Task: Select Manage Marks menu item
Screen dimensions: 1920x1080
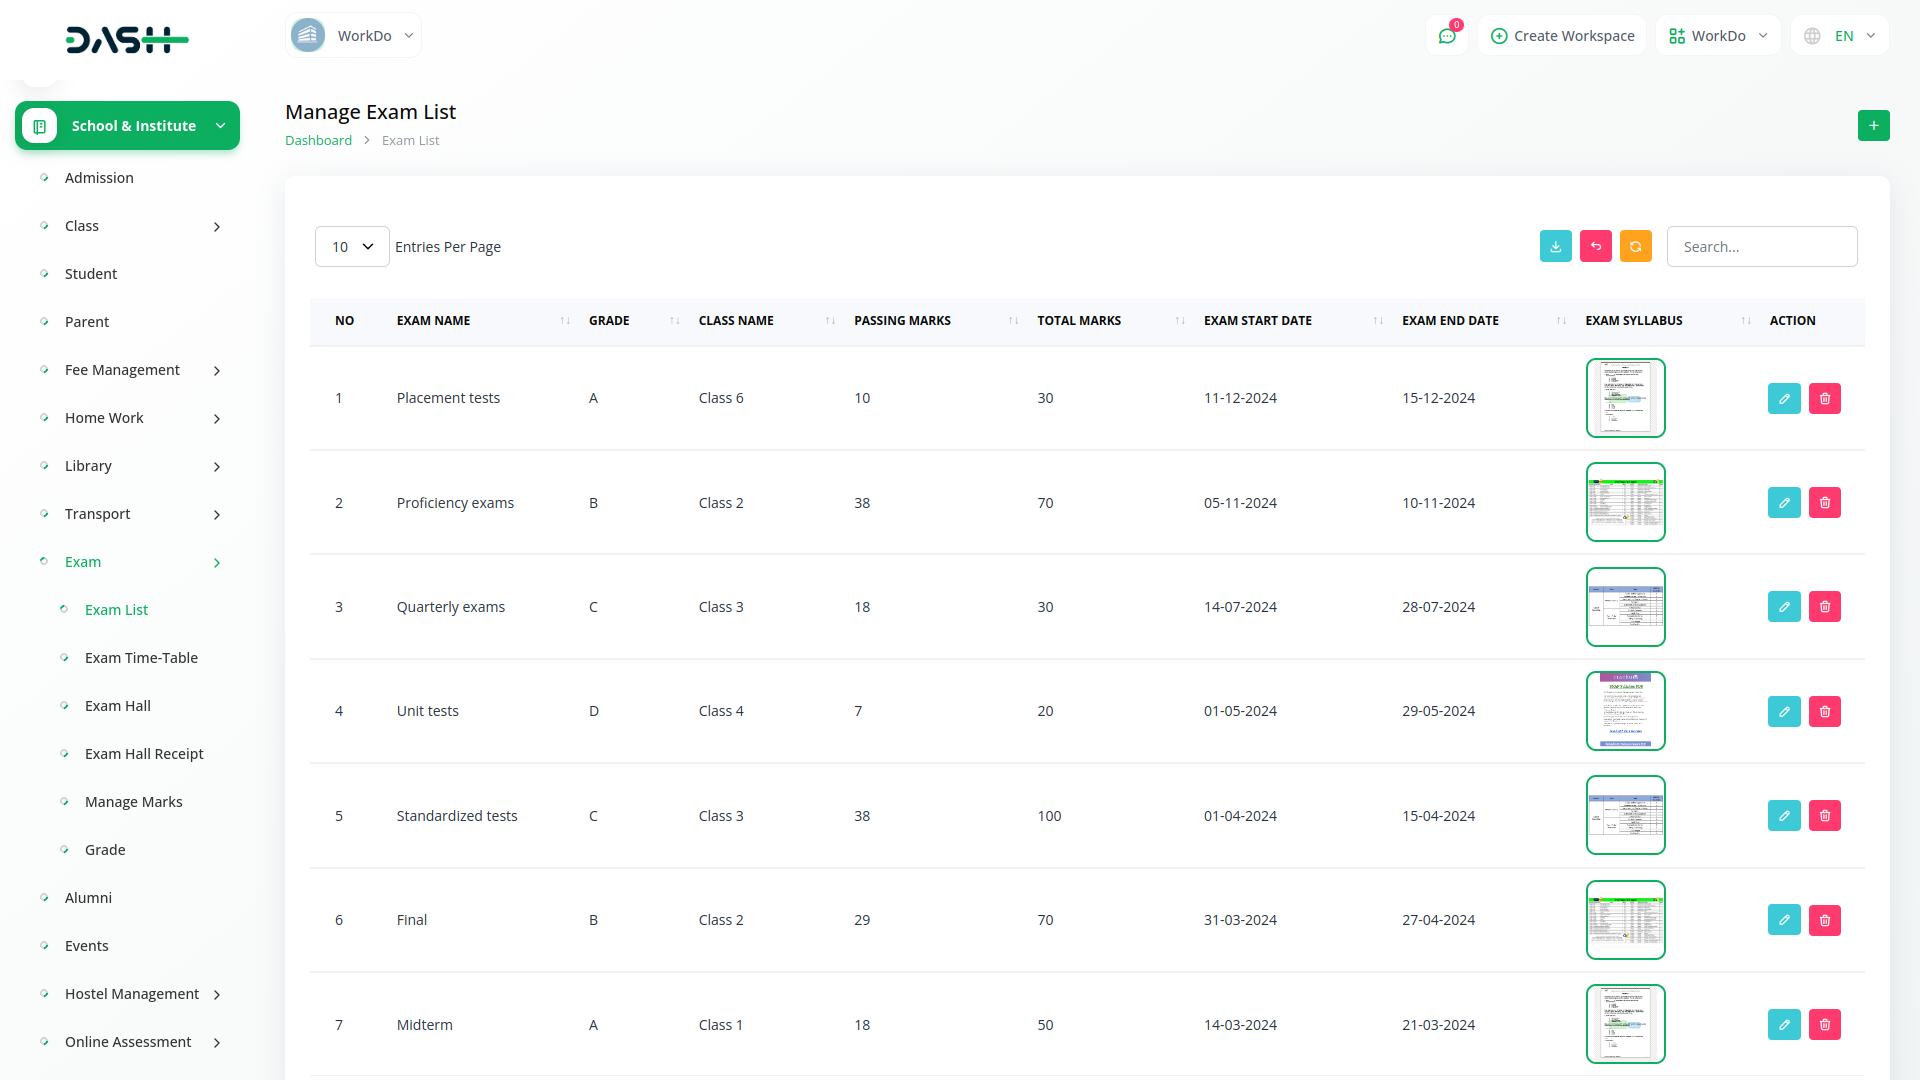Action: tap(133, 802)
